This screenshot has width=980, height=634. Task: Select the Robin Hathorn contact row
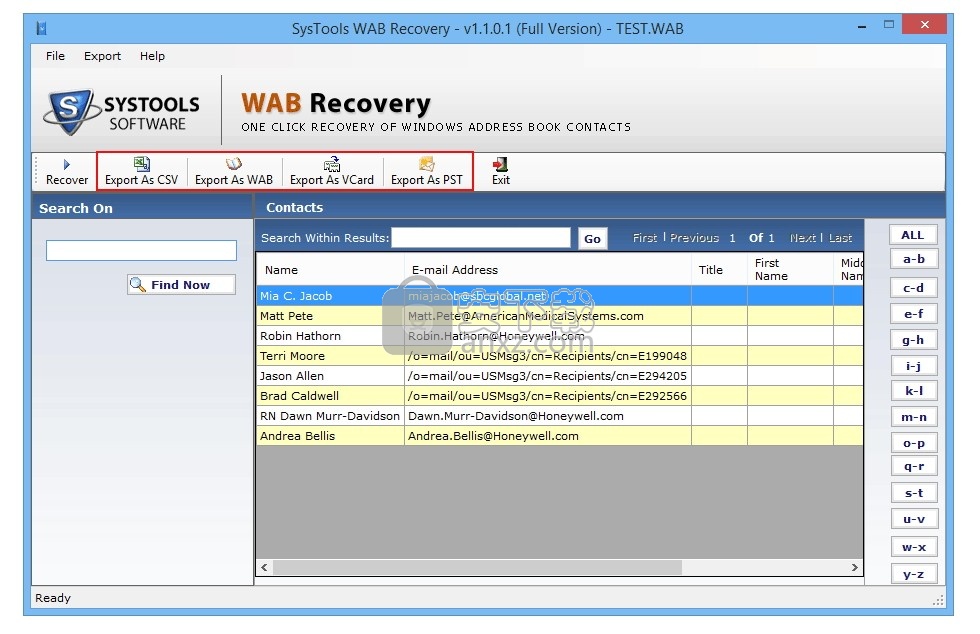[559, 336]
